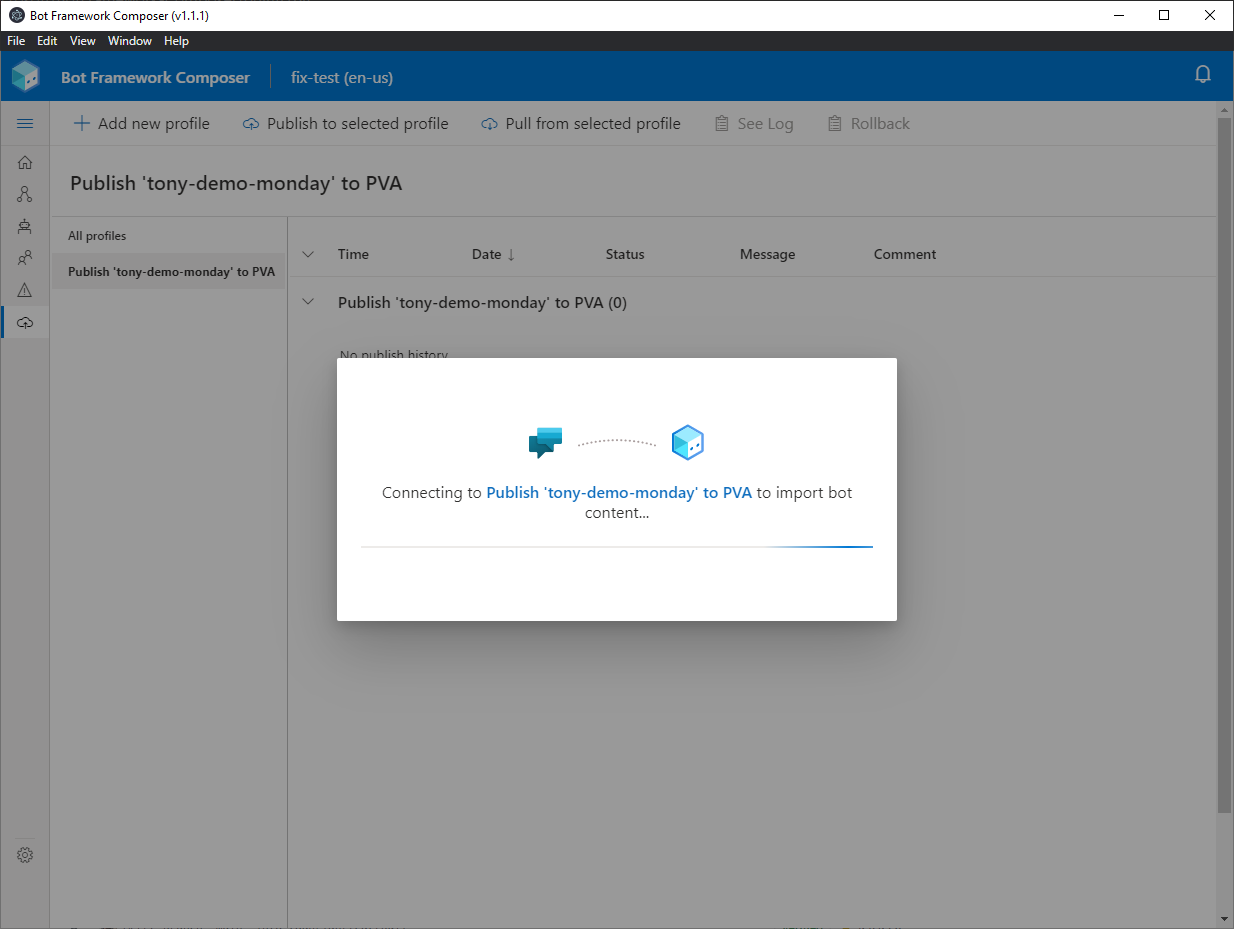1234x929 pixels.
Task: Select the Publish cloud sidebar icon
Action: click(x=25, y=322)
